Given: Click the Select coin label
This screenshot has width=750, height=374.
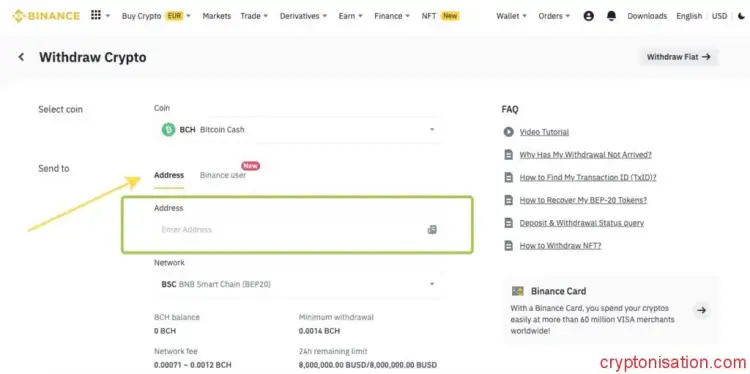Looking at the screenshot, I should [x=60, y=109].
